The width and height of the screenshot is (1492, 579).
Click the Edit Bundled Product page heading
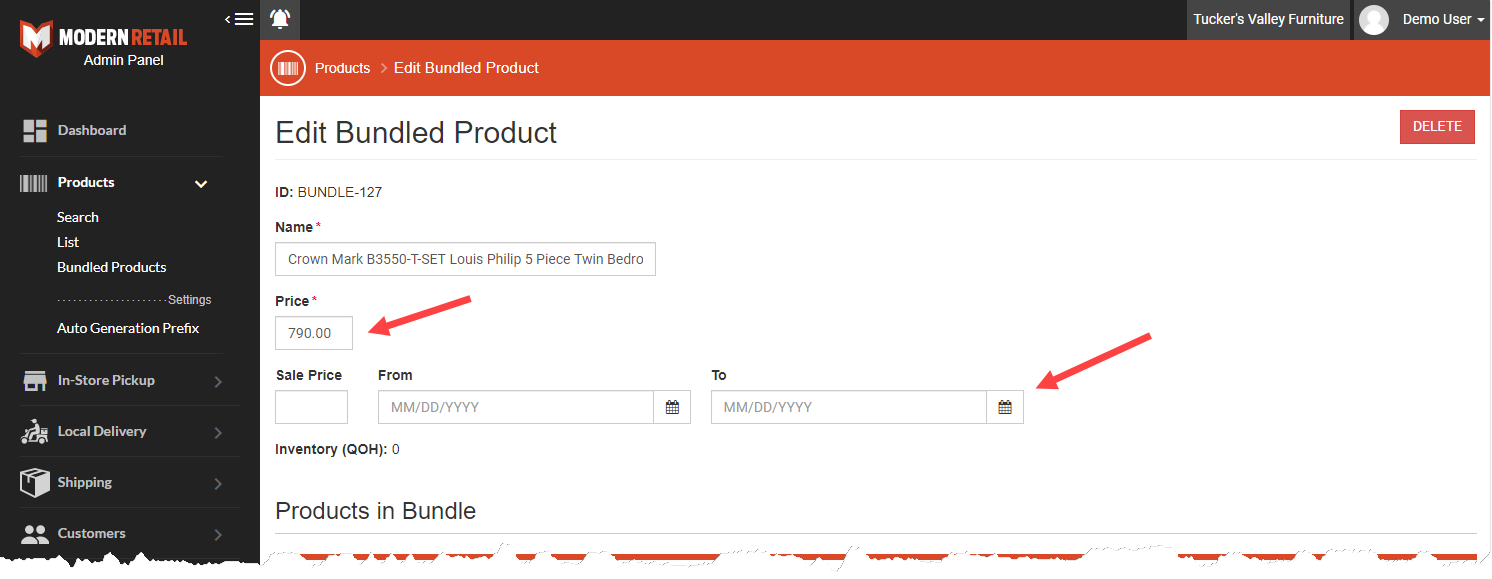(x=416, y=133)
